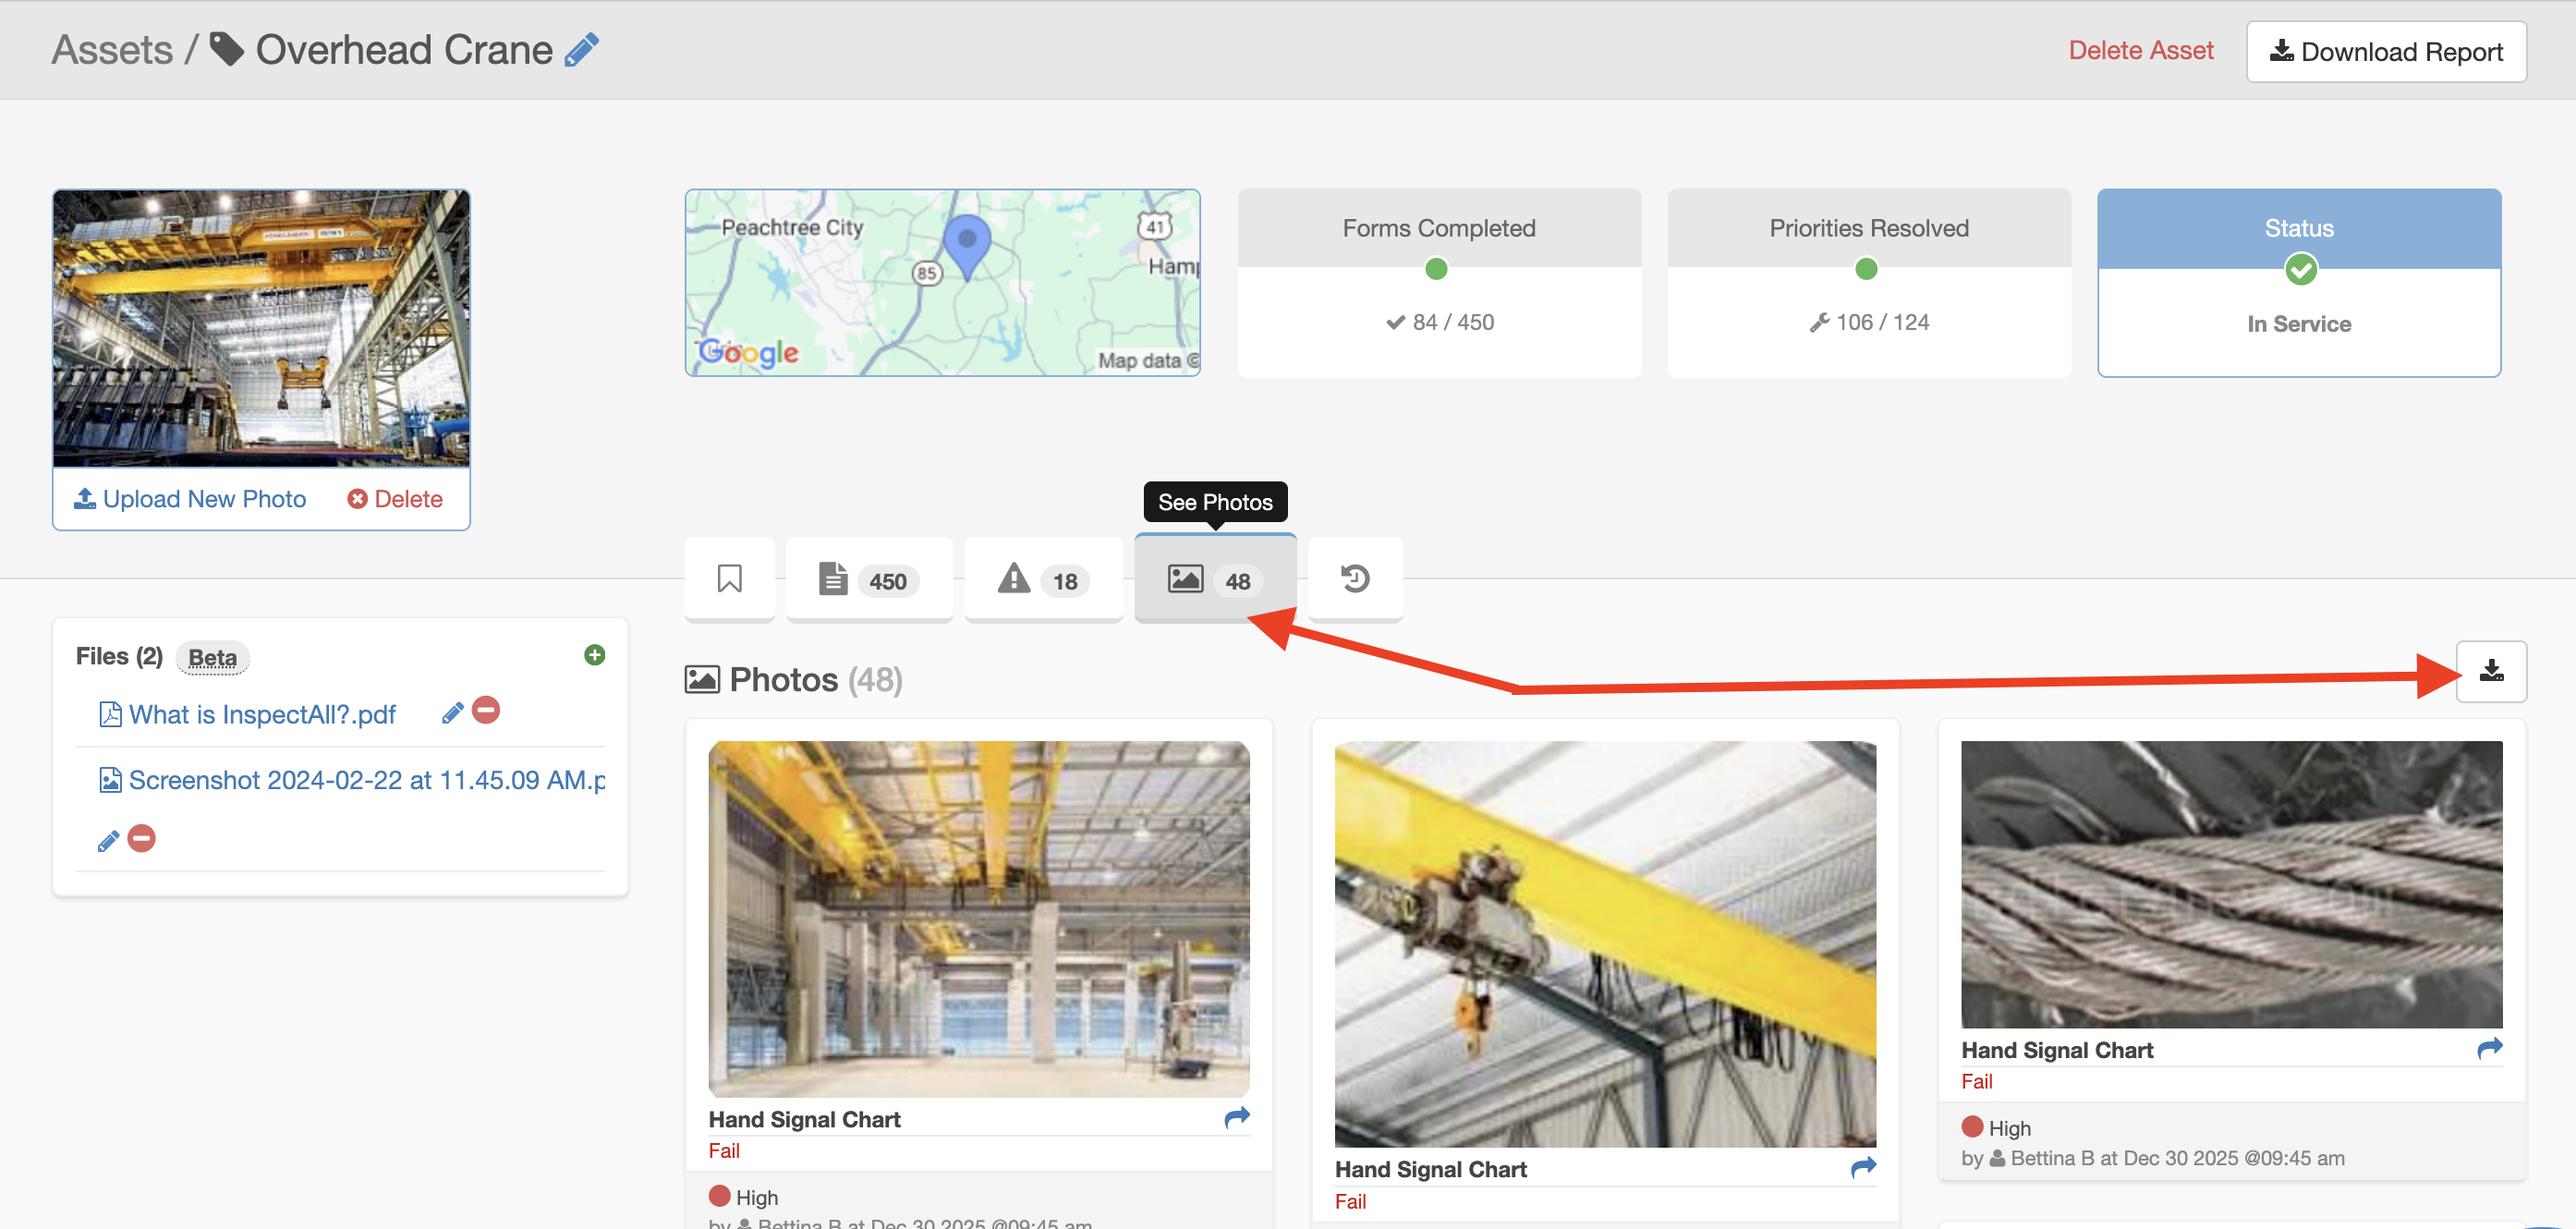Image resolution: width=2576 pixels, height=1229 pixels.
Task: Click the green plus to add file
Action: (x=594, y=655)
